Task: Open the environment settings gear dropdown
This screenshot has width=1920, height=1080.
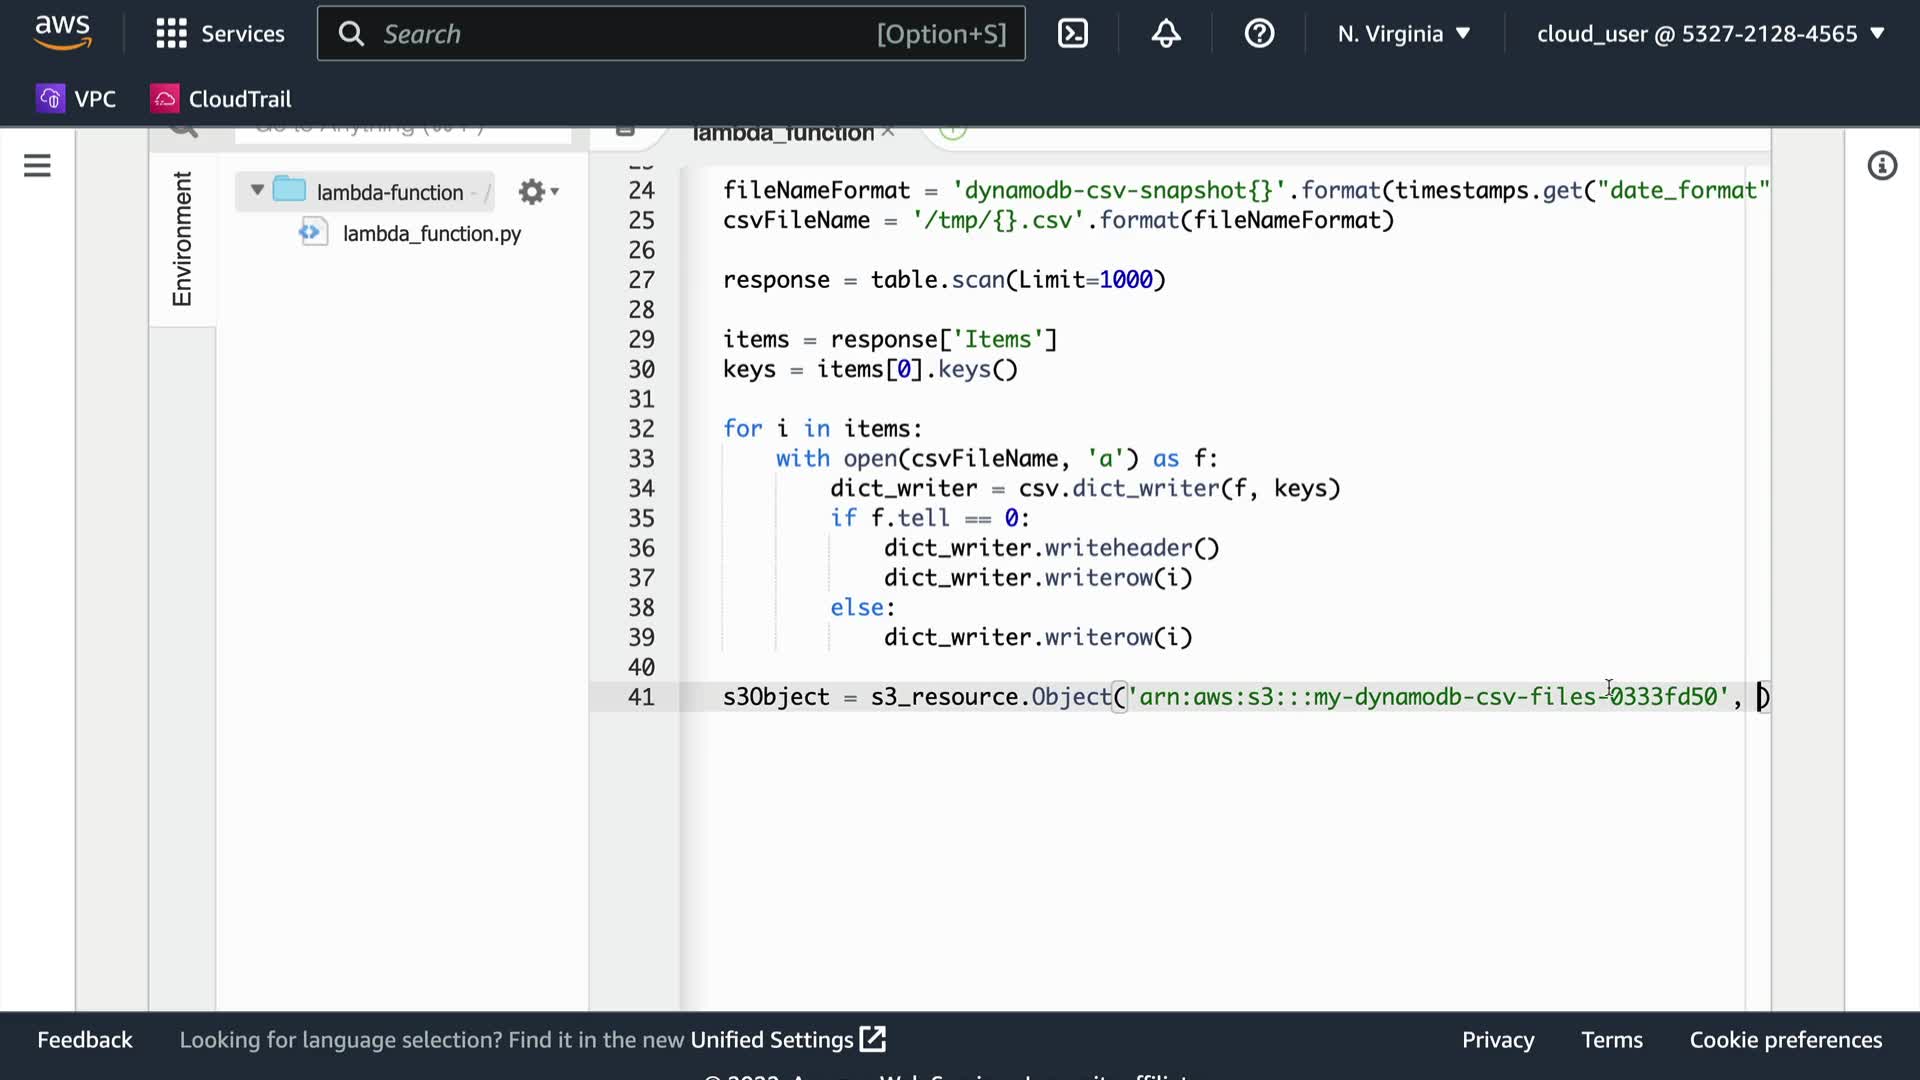Action: [538, 192]
